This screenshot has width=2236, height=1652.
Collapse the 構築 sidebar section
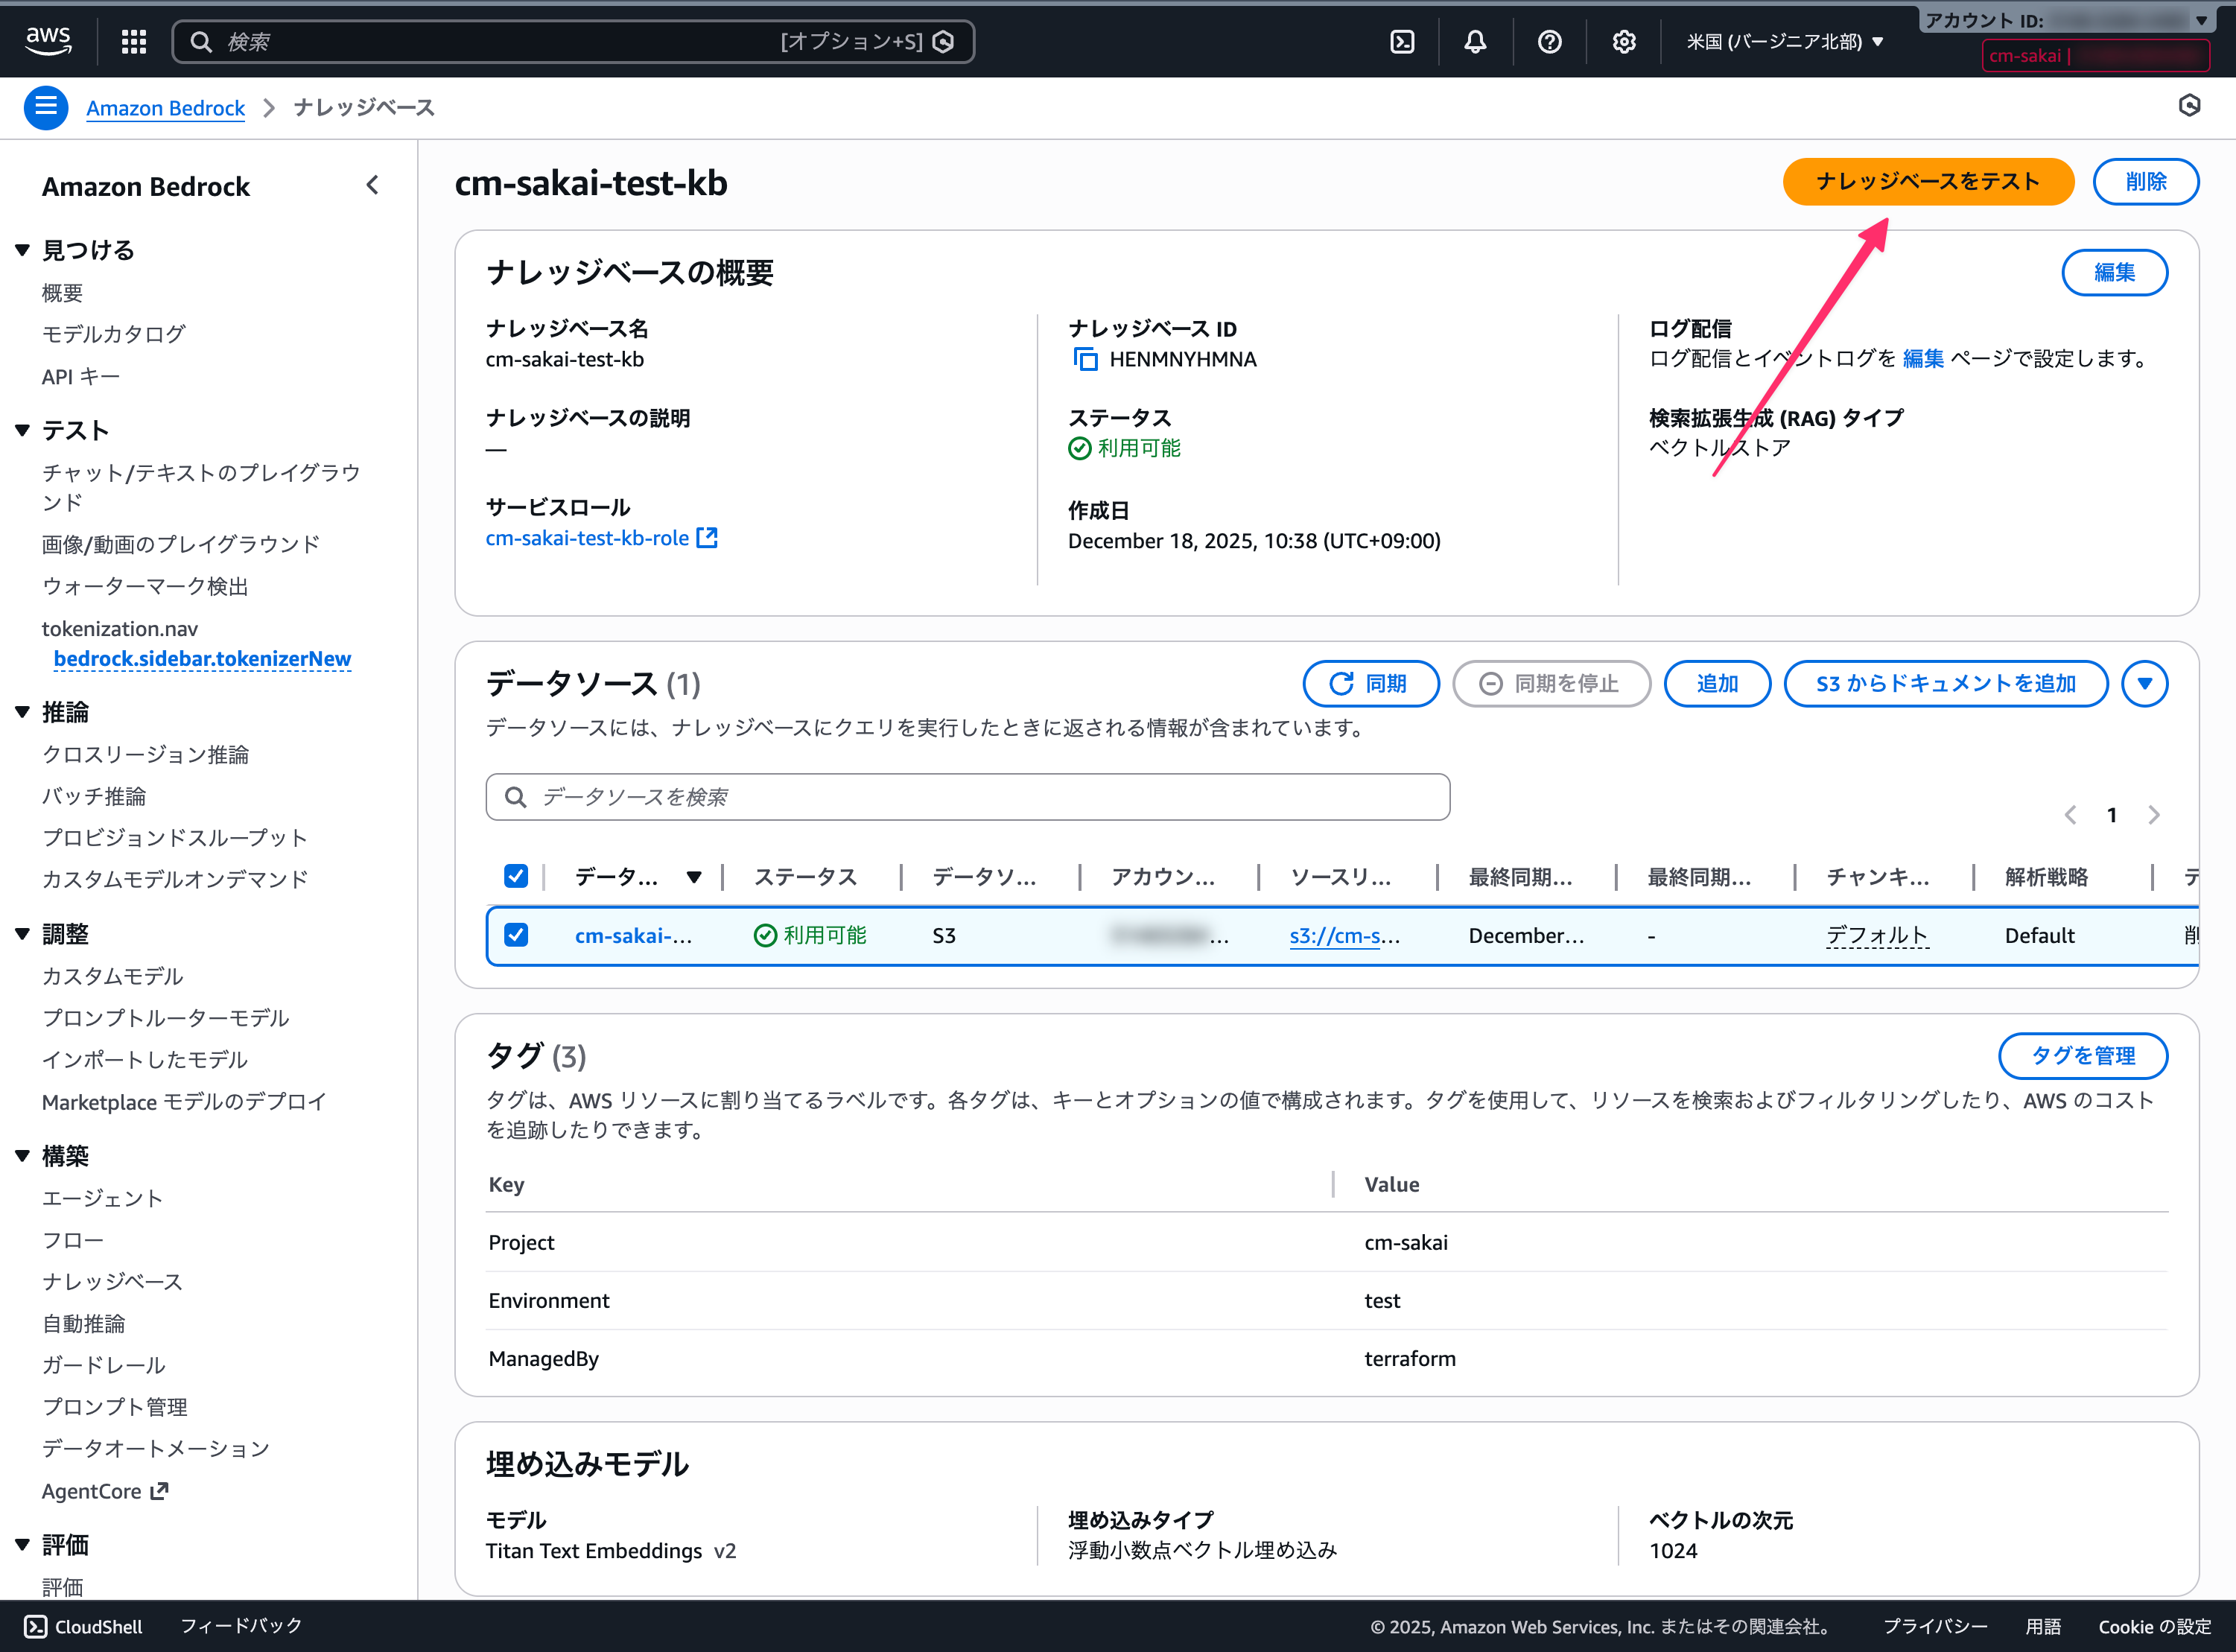tap(23, 1156)
